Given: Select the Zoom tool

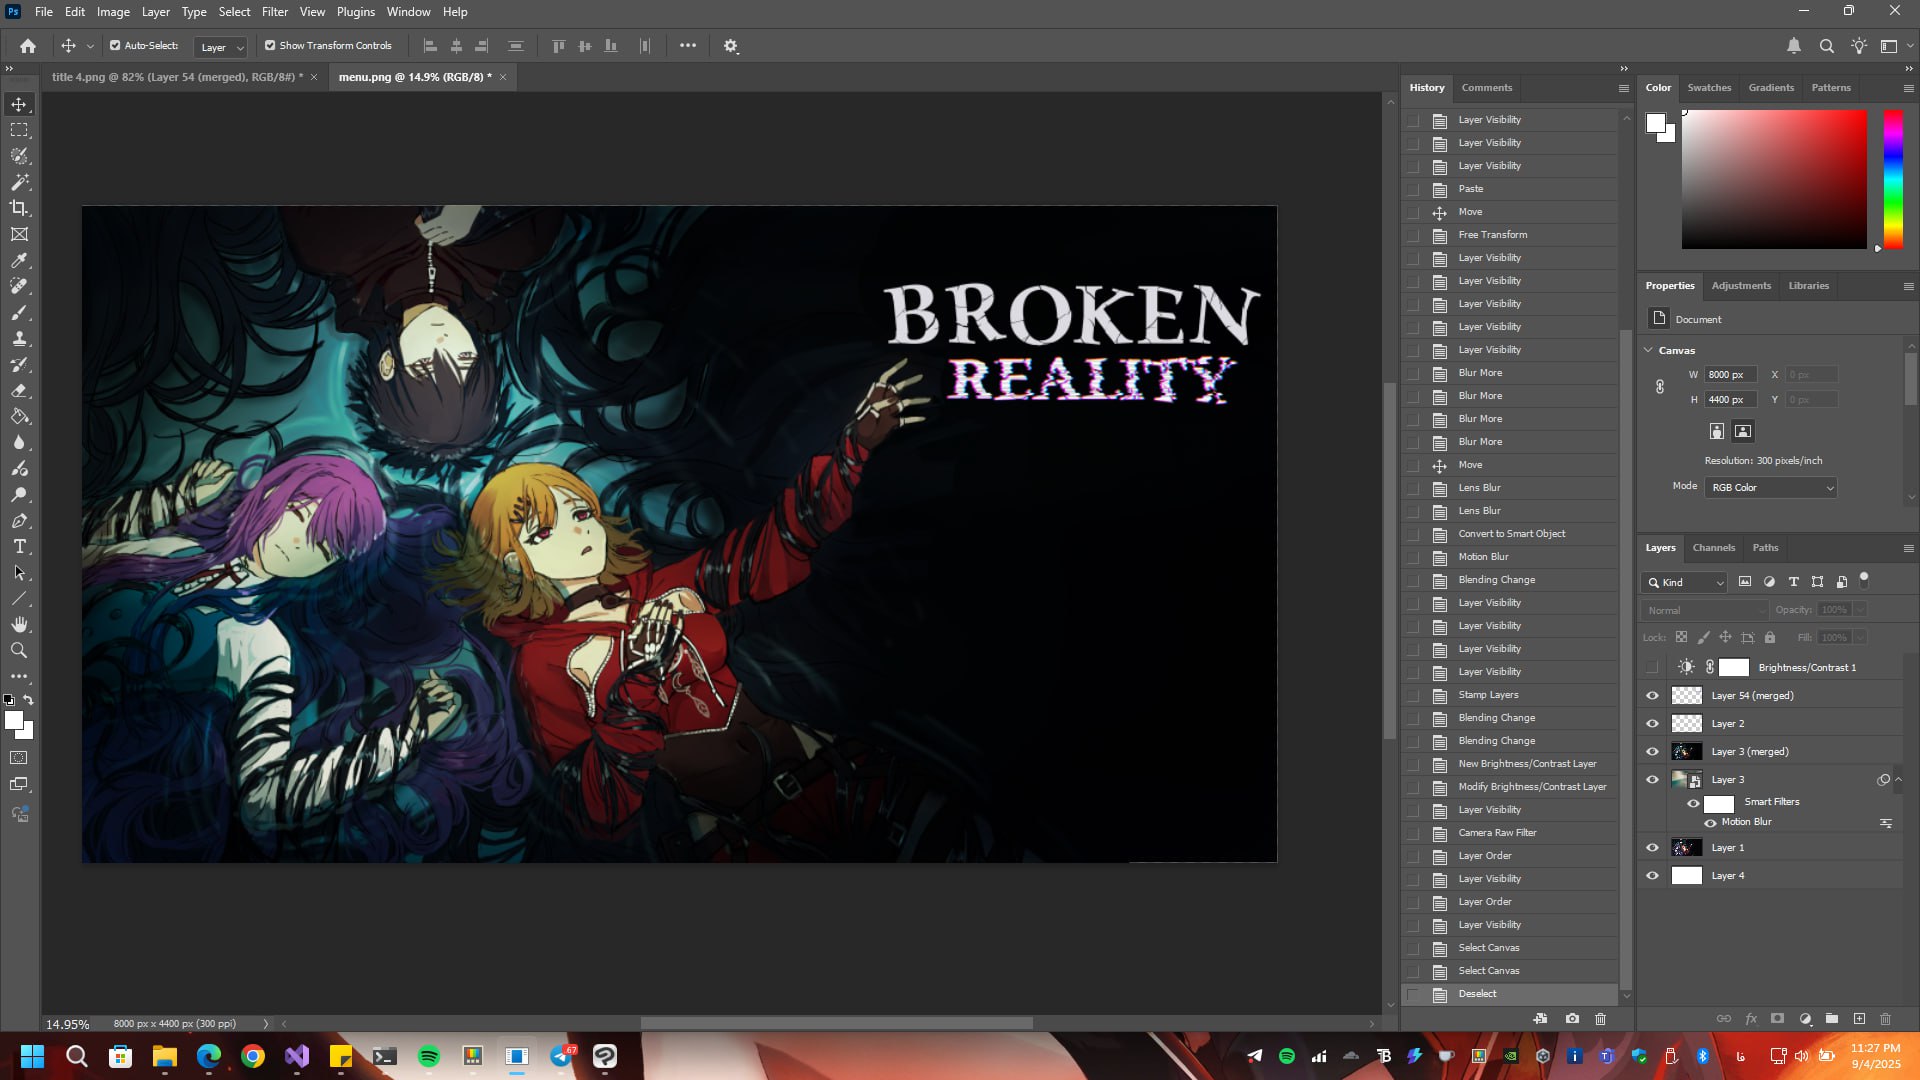Looking at the screenshot, I should tap(19, 651).
